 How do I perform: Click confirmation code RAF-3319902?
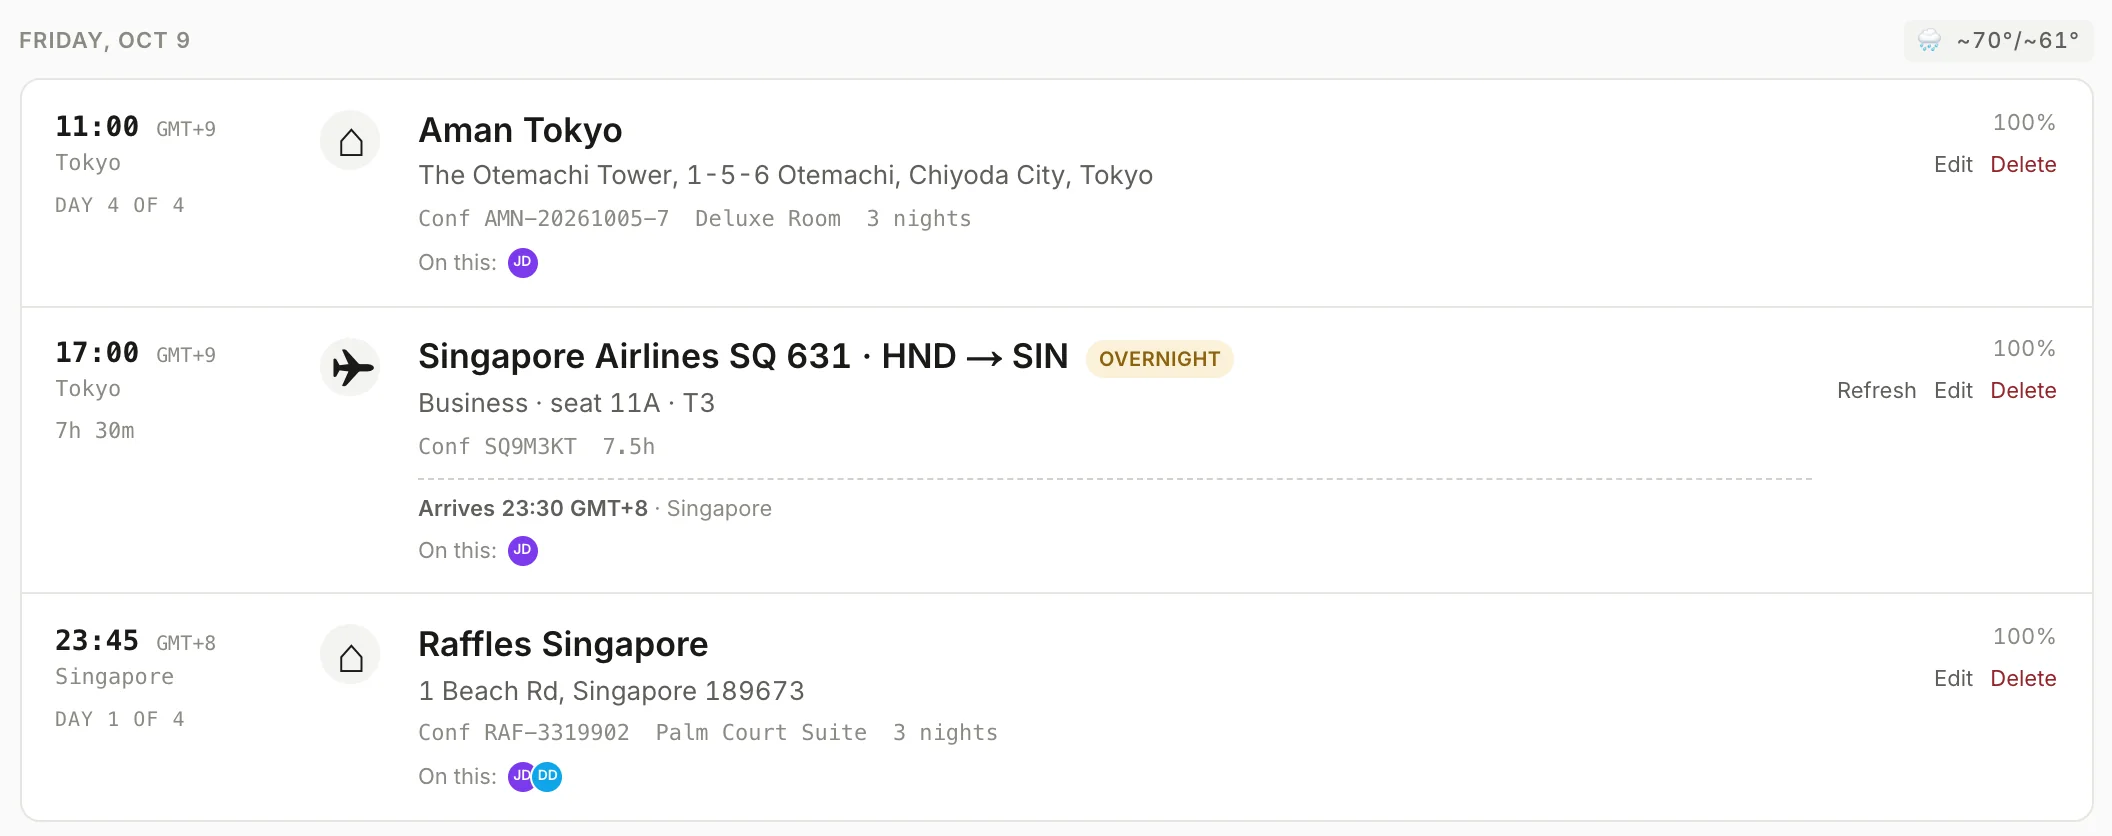(x=556, y=733)
